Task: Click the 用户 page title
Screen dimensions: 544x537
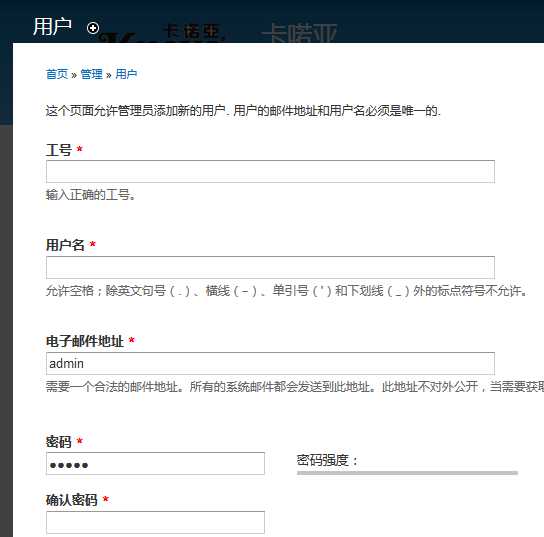Action: (x=52, y=27)
